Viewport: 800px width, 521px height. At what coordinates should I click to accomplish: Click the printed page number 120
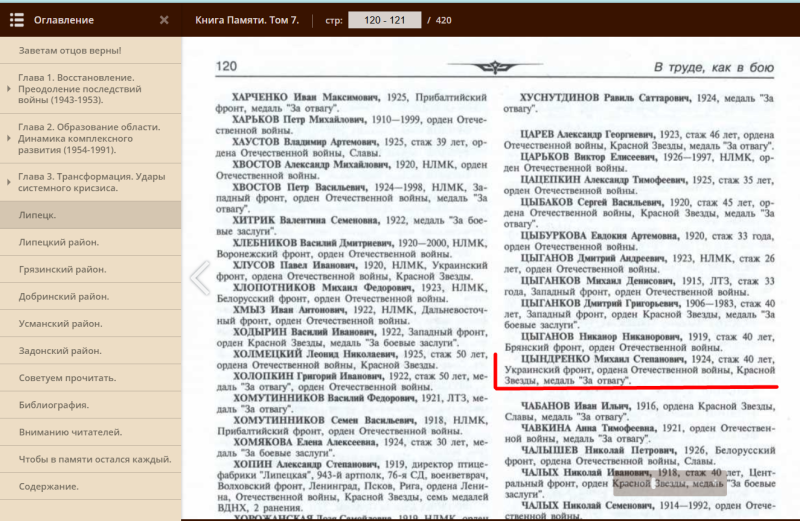[226, 66]
